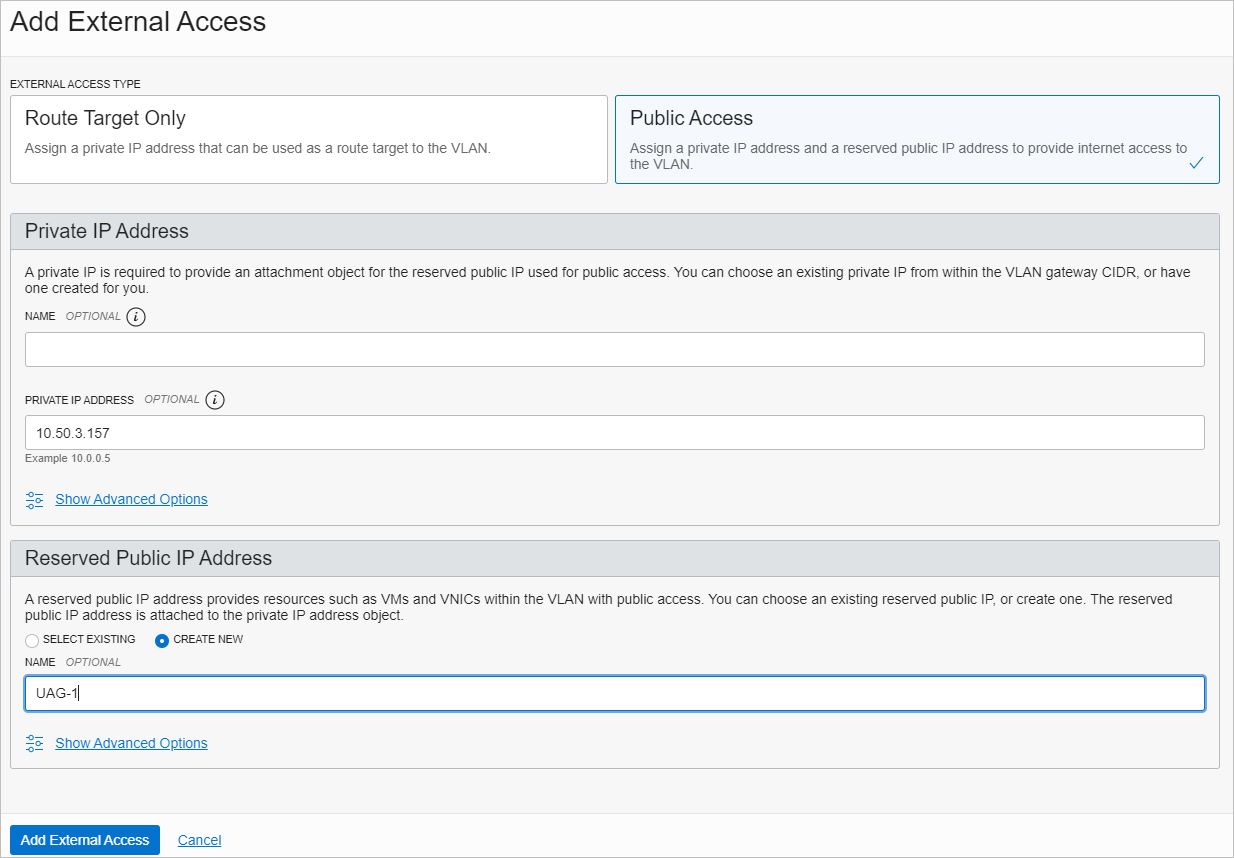Select the Route Target Only access type
Screen dimensions: 1234x858
click(x=308, y=139)
